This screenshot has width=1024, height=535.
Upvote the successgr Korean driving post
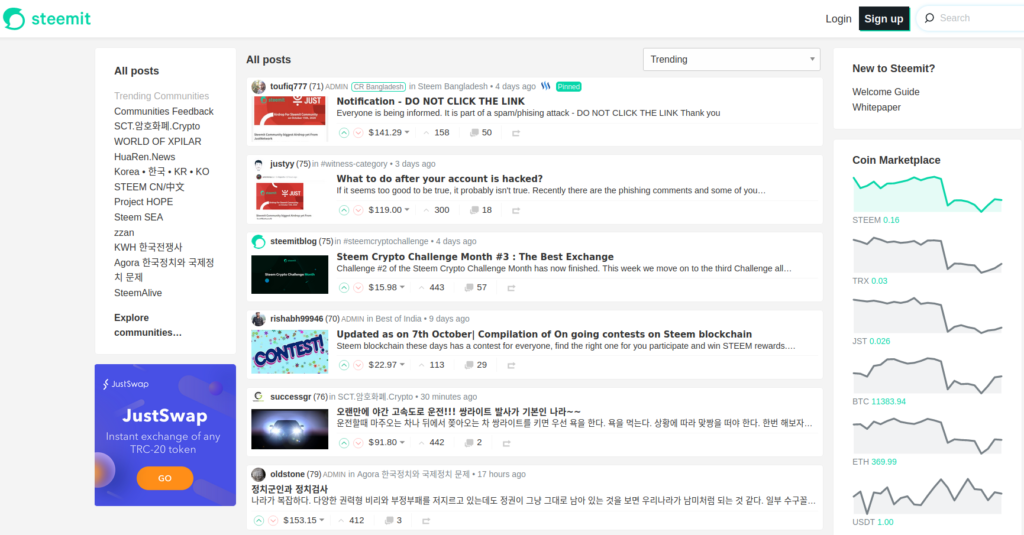(x=344, y=442)
